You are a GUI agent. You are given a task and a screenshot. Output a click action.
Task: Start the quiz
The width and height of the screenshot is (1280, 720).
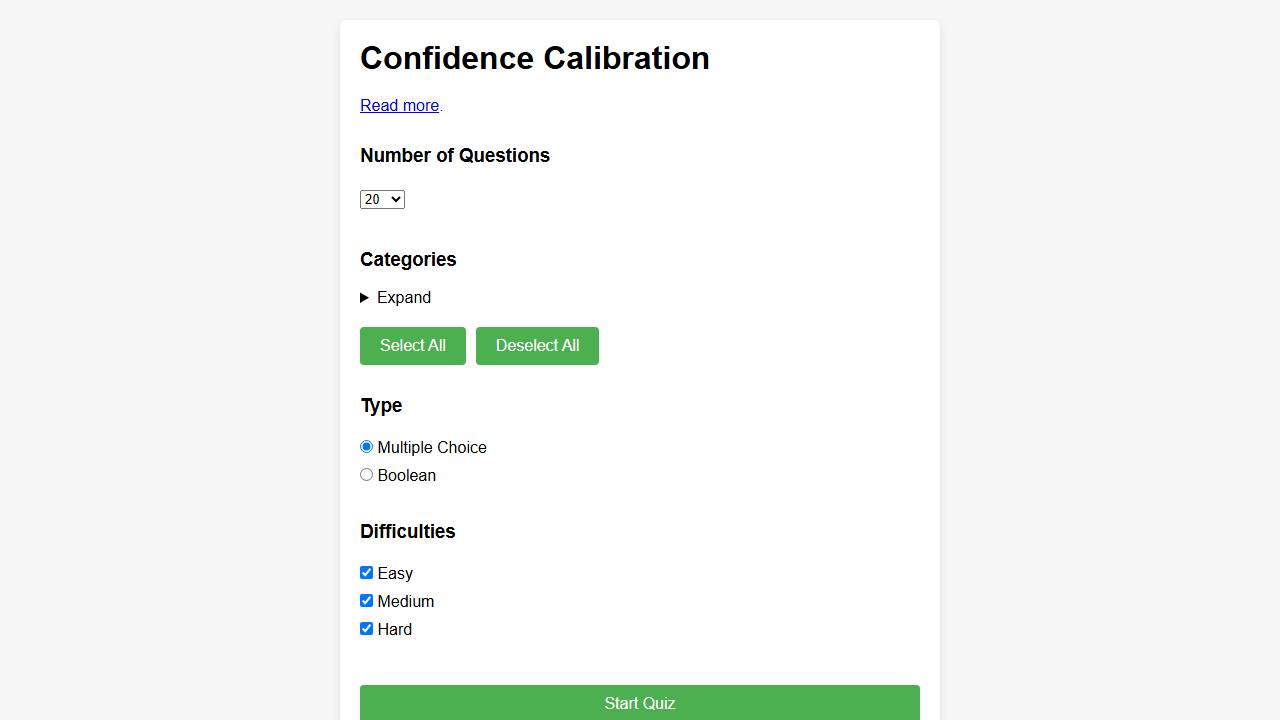(x=640, y=703)
